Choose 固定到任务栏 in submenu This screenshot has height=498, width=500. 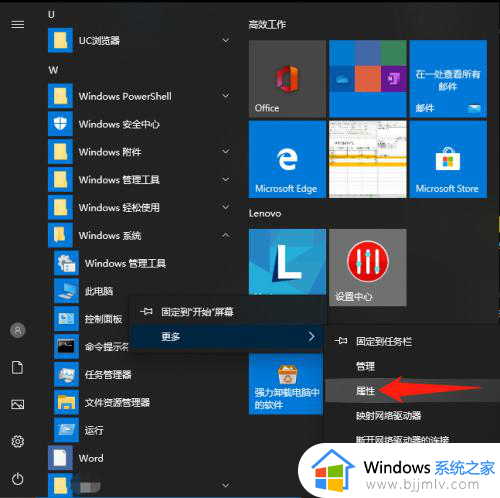coord(413,341)
